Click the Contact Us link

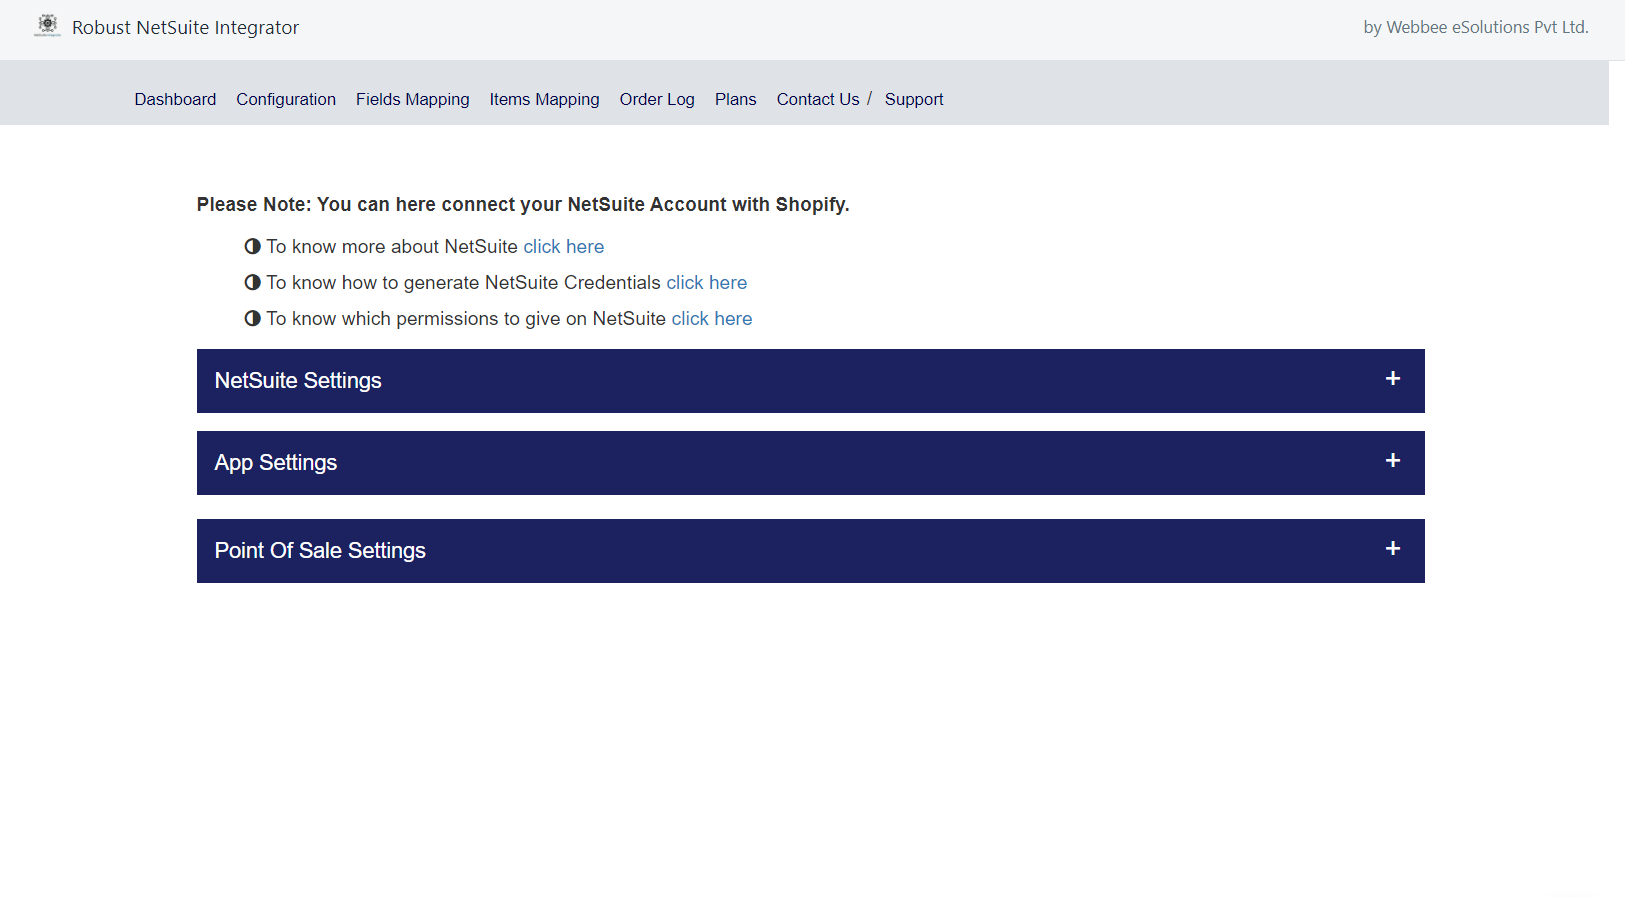[818, 99]
